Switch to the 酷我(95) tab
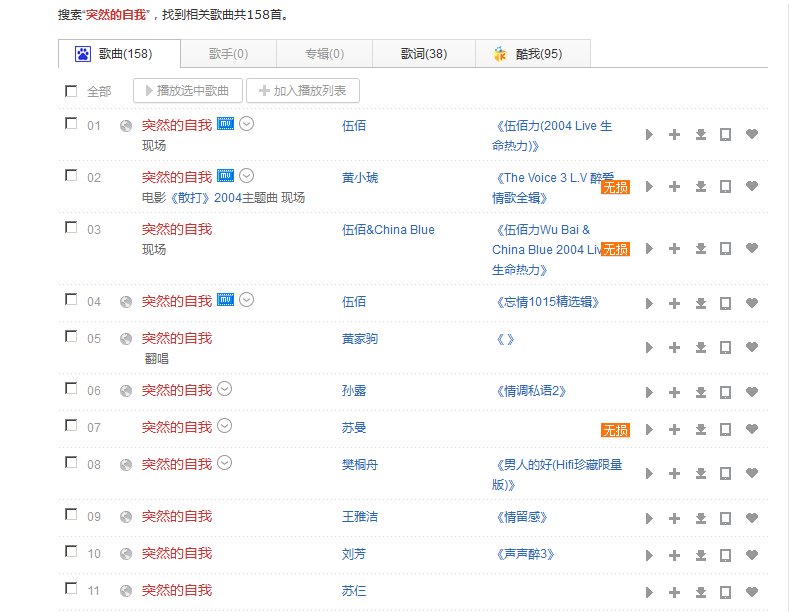The image size is (795, 612). tap(533, 54)
